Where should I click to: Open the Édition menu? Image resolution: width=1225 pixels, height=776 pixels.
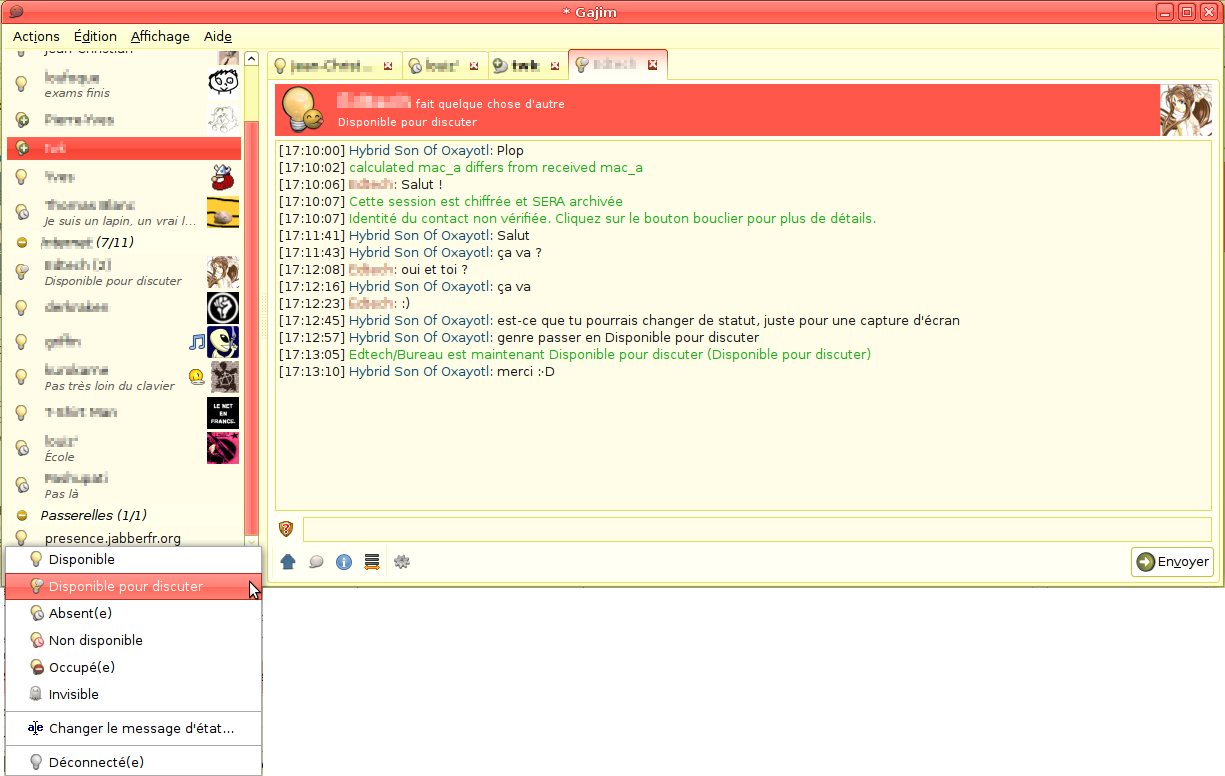pos(95,36)
